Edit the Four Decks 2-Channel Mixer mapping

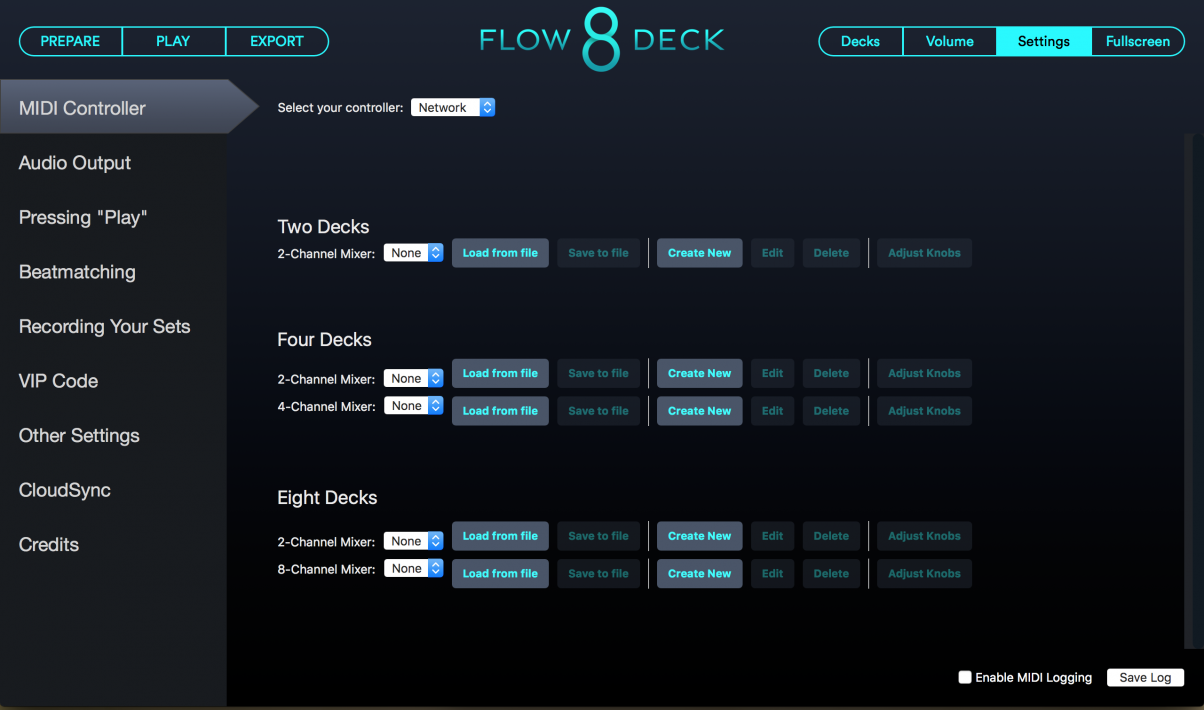click(x=773, y=373)
